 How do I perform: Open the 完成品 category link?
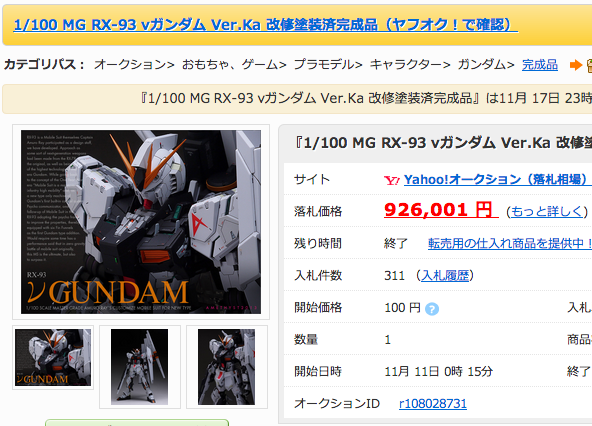540,65
